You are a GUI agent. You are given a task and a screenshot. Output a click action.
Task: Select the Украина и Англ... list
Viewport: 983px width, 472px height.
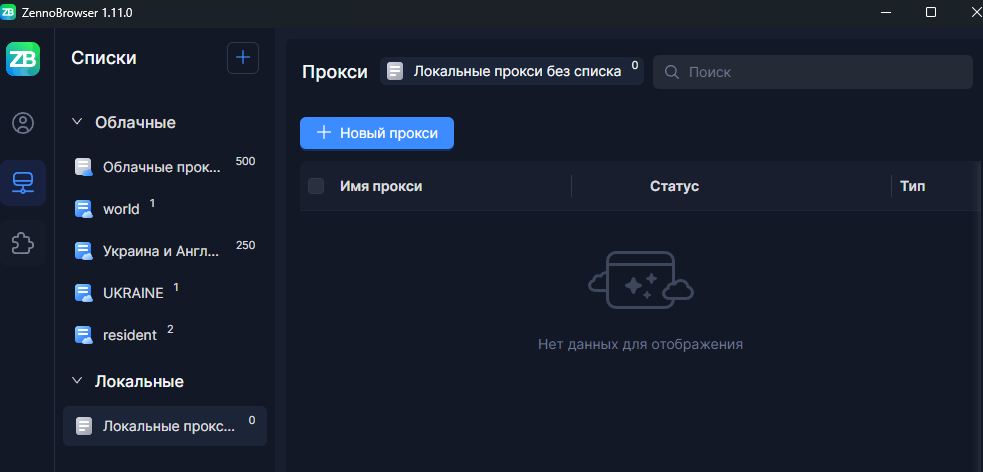coord(165,251)
